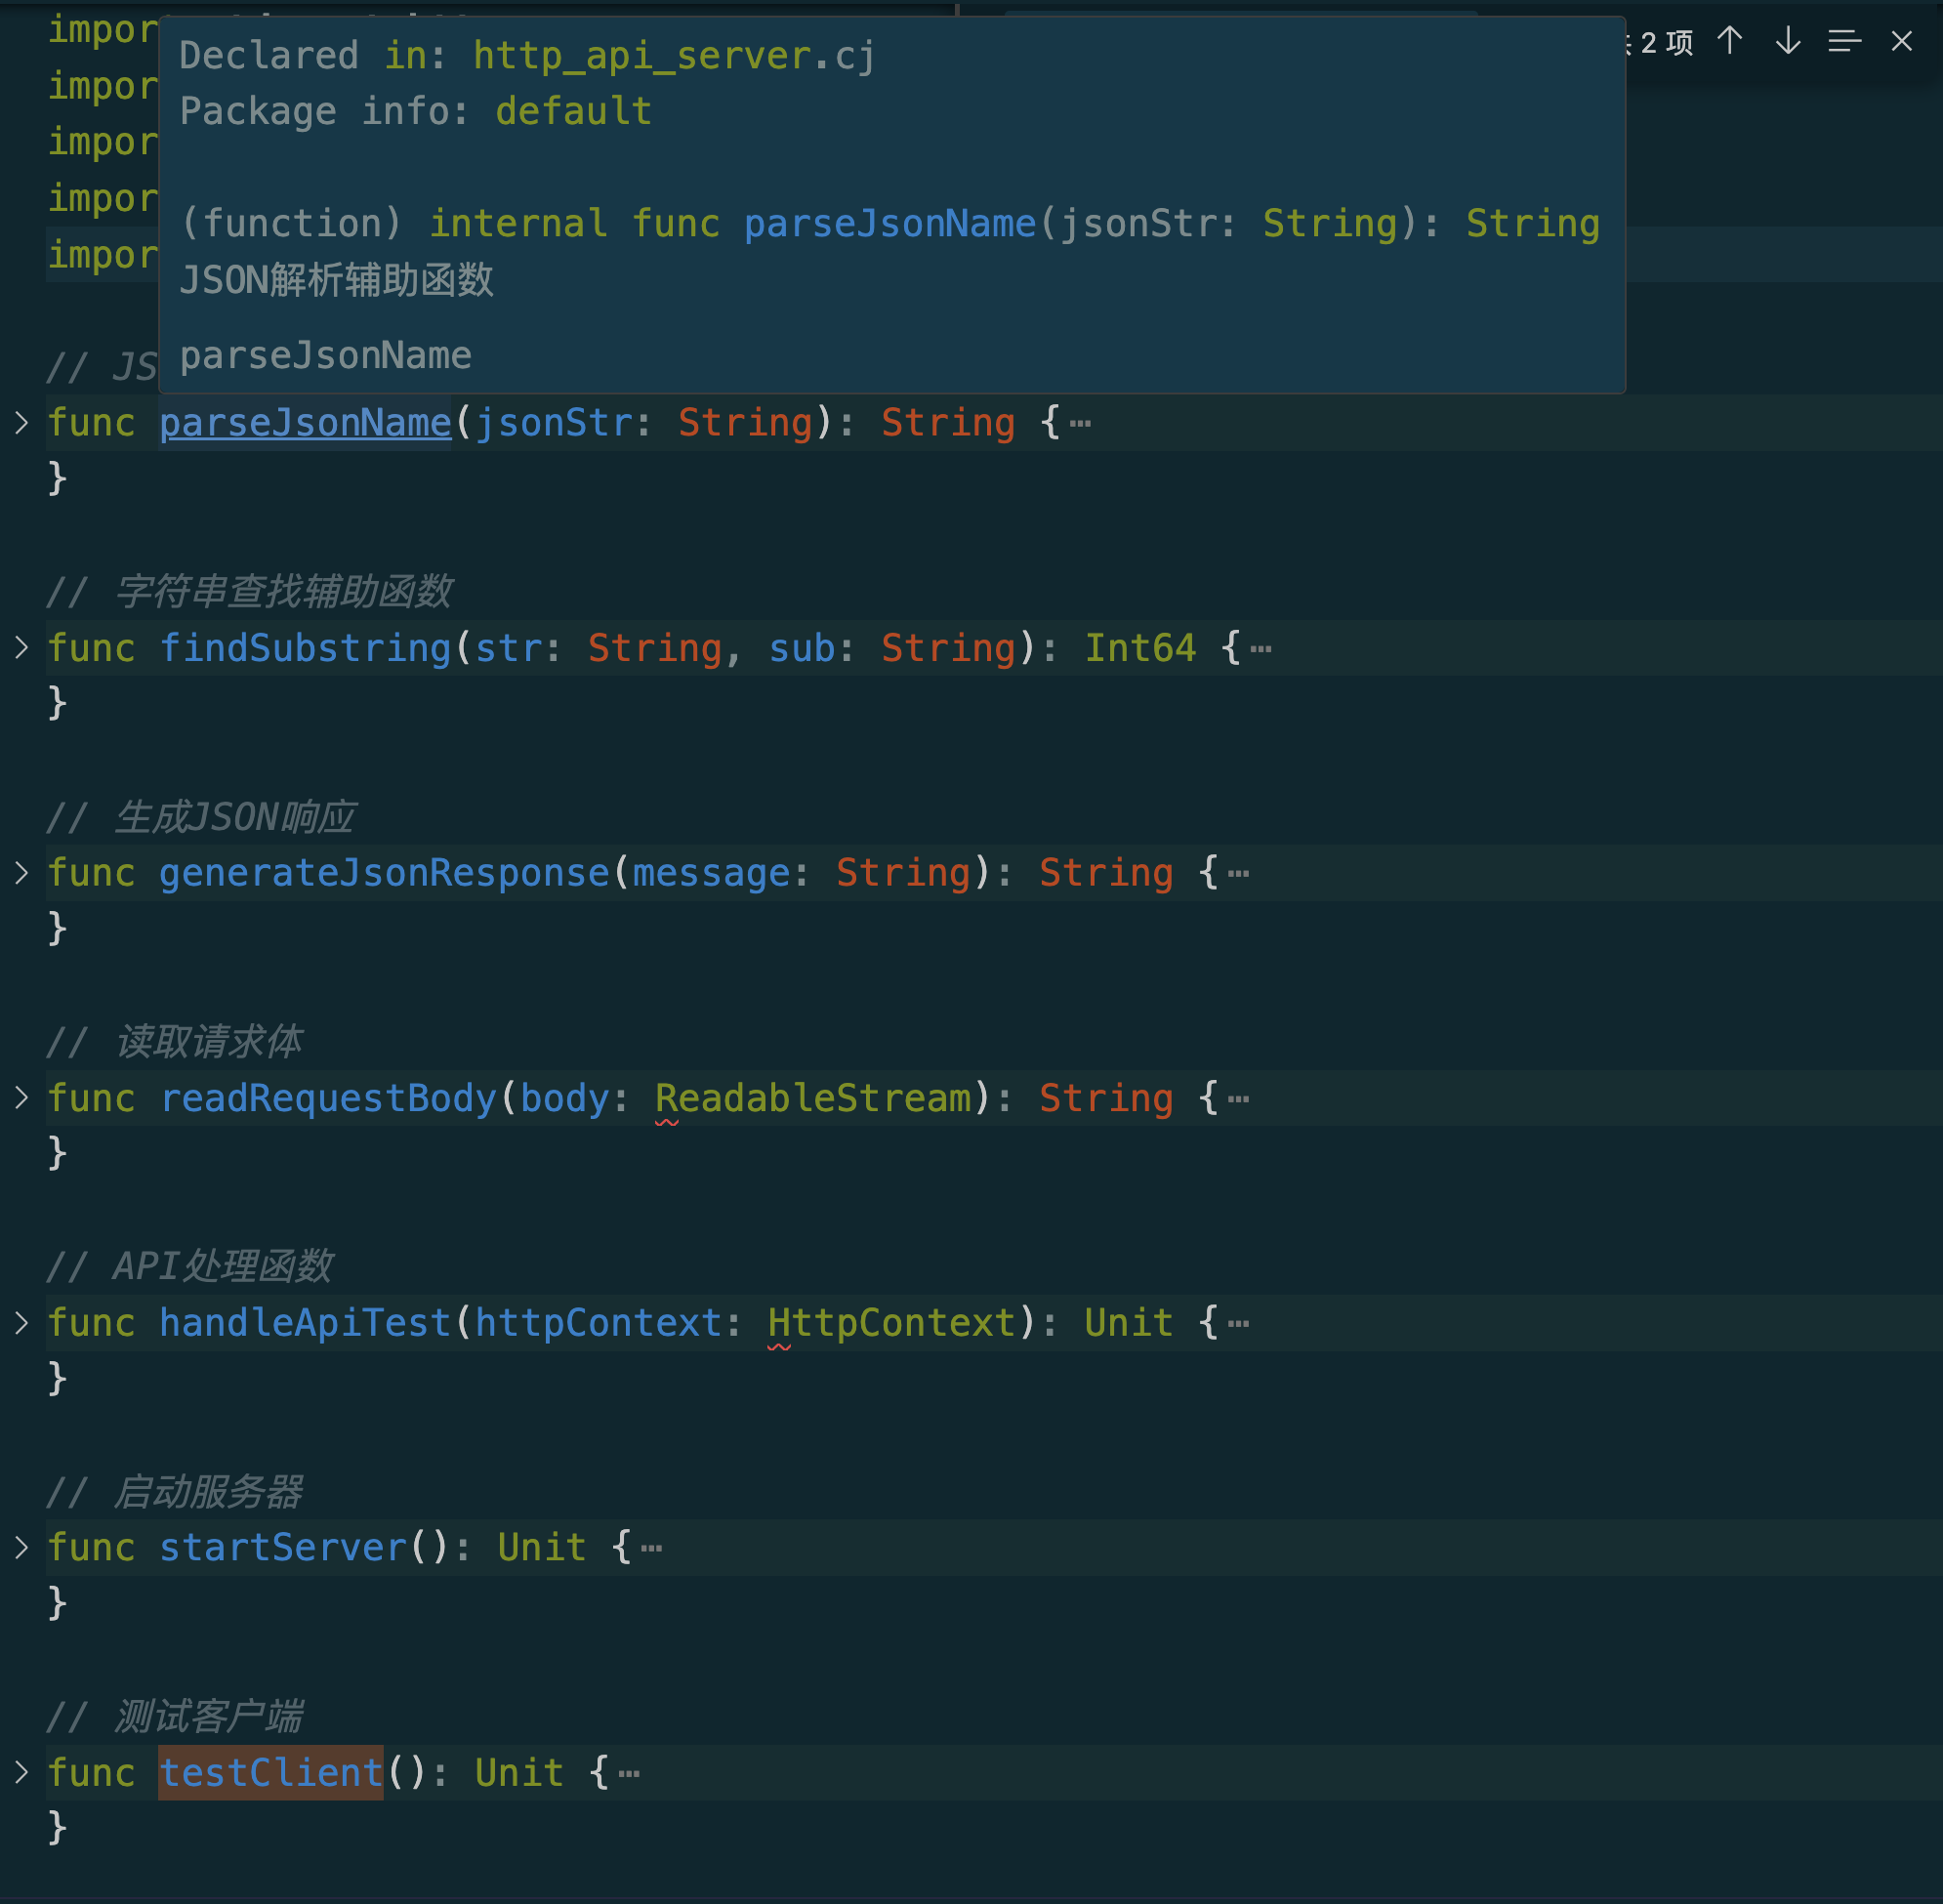The width and height of the screenshot is (1943, 1904).
Task: Go to previous search match arrow
Action: [1729, 41]
